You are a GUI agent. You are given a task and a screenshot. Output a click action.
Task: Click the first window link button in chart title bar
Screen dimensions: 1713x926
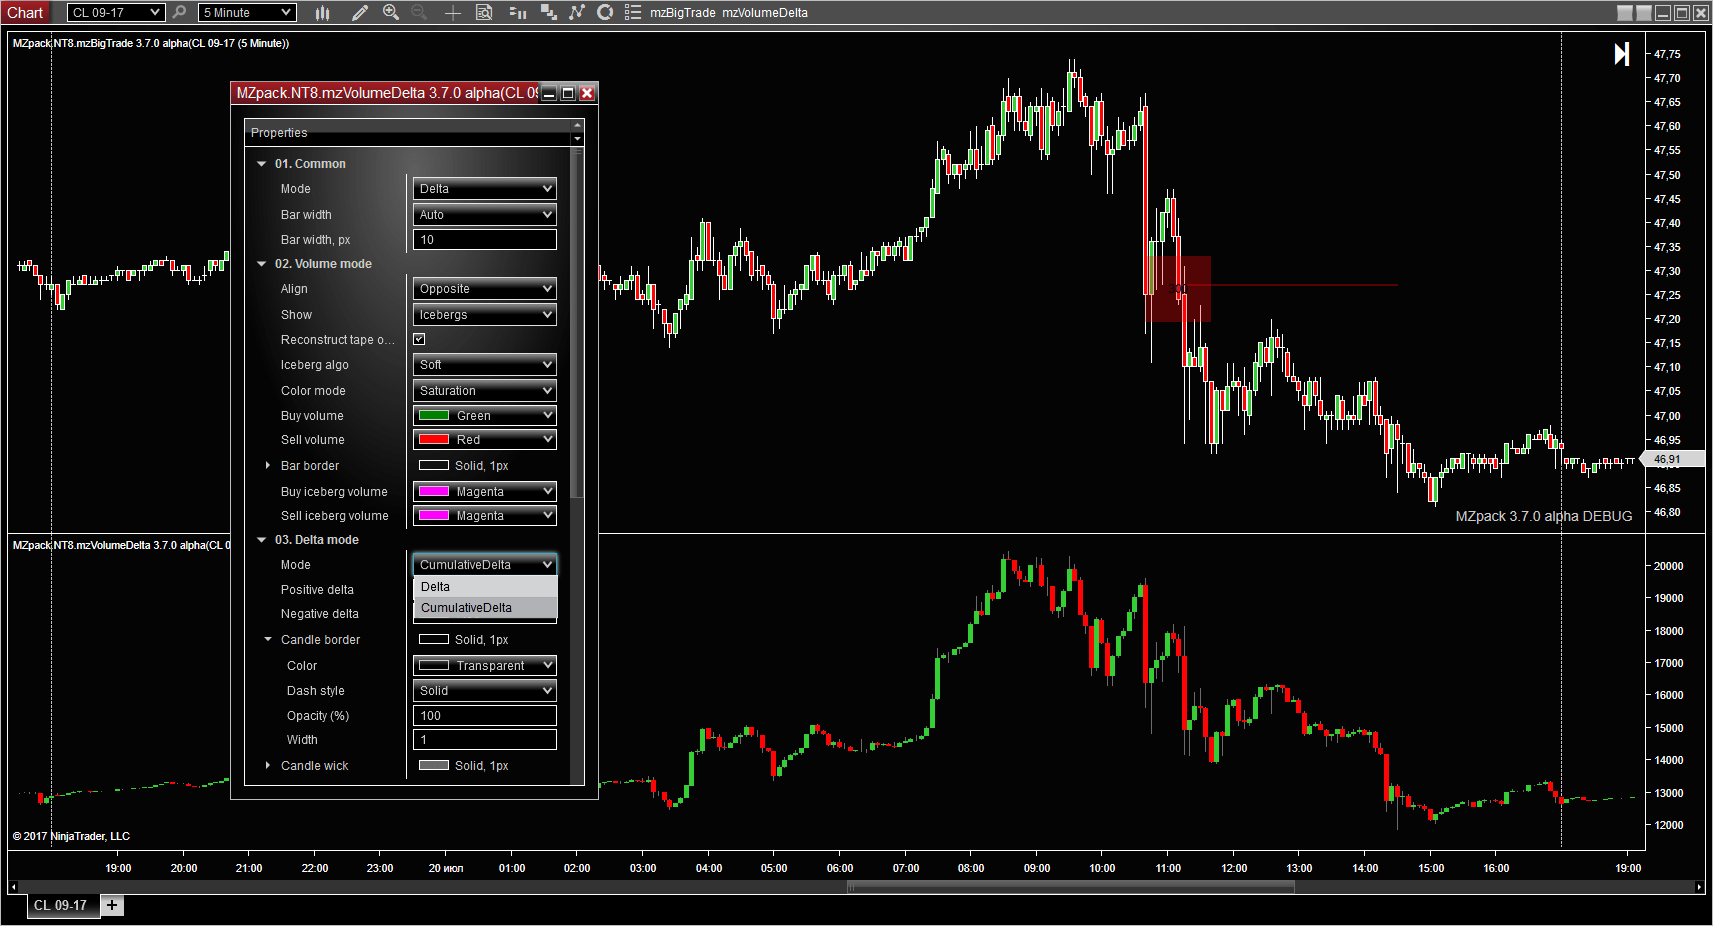tap(1625, 13)
